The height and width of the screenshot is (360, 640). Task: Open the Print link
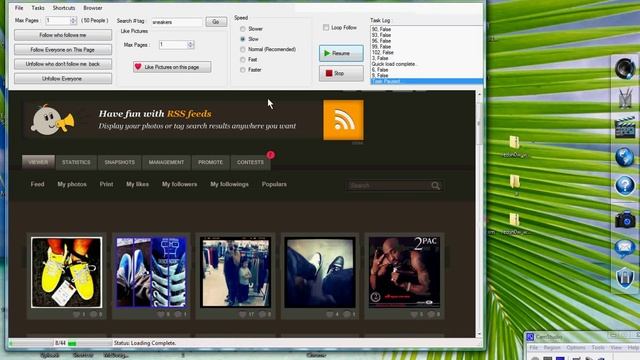(106, 184)
